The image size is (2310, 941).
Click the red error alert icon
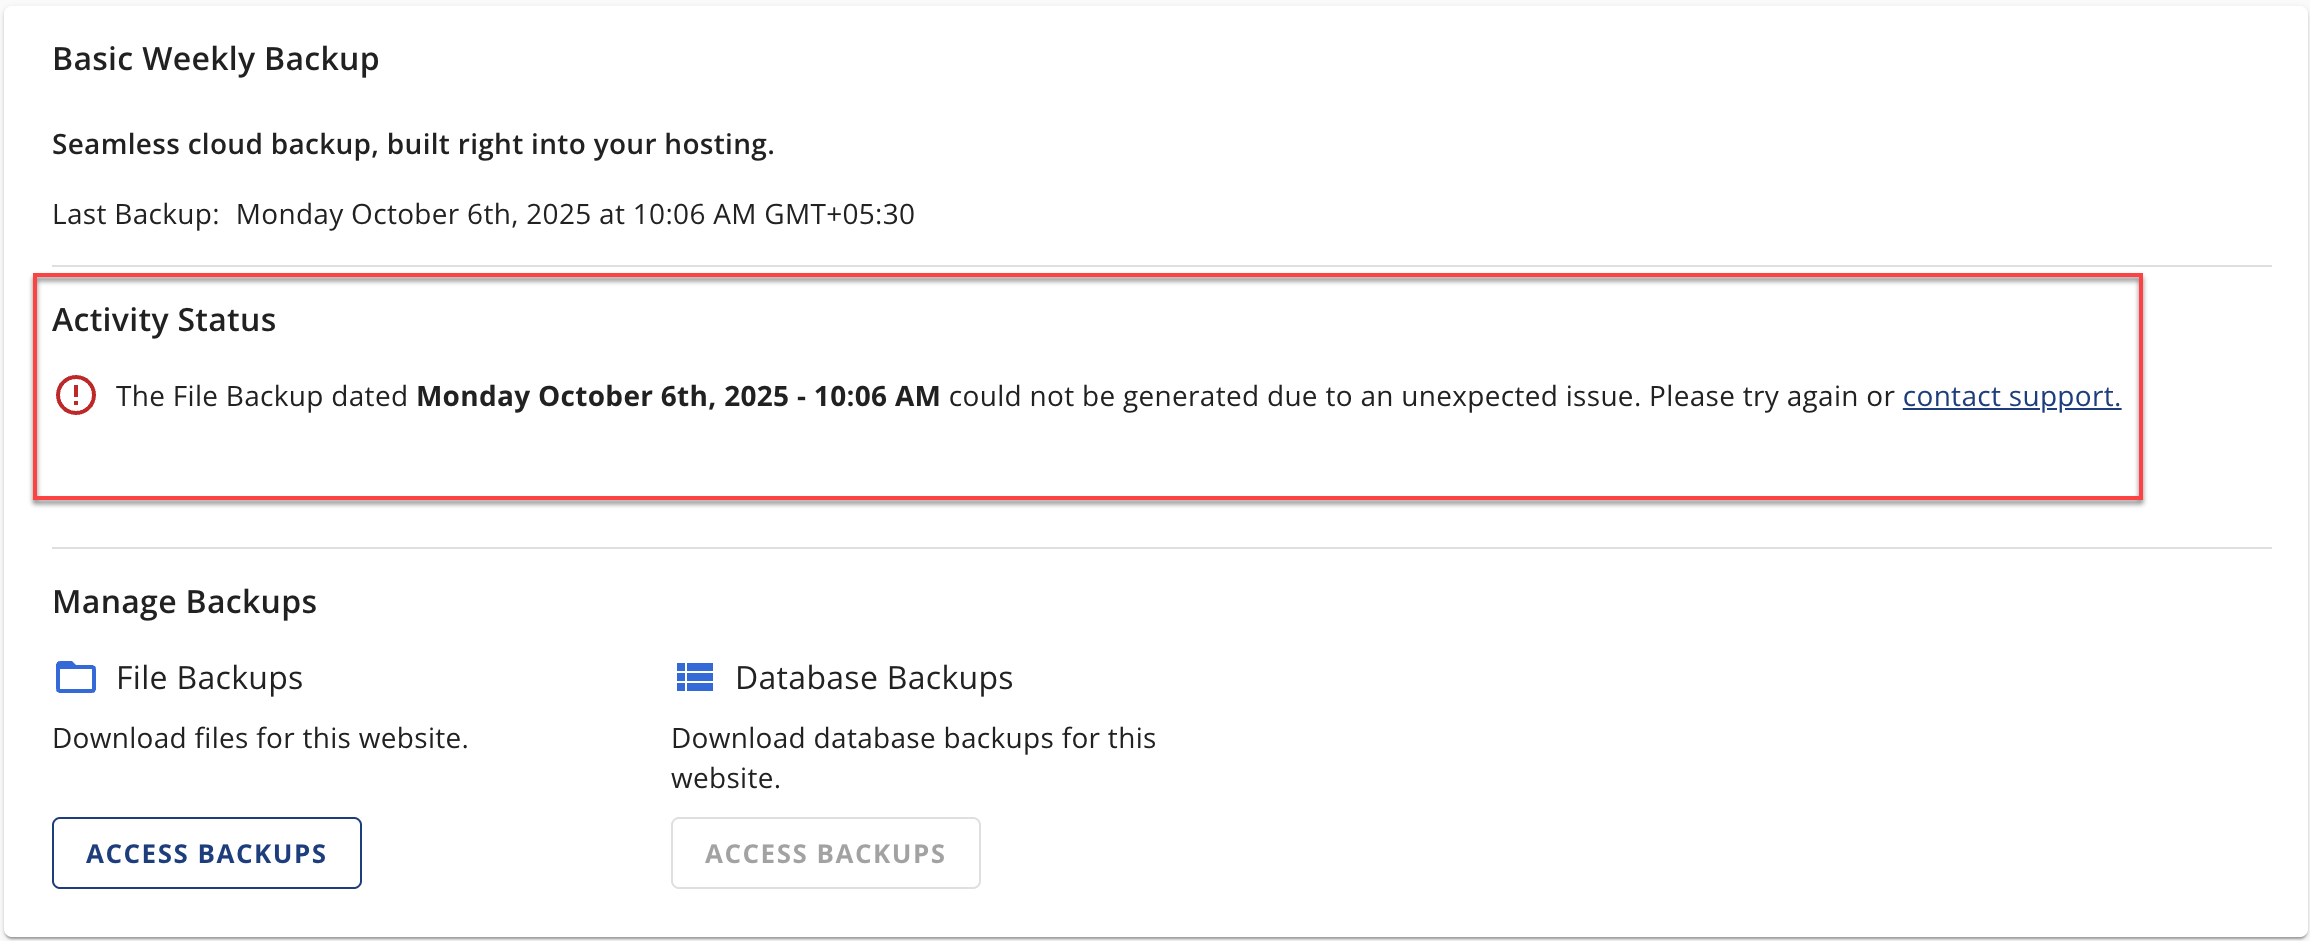(x=76, y=395)
